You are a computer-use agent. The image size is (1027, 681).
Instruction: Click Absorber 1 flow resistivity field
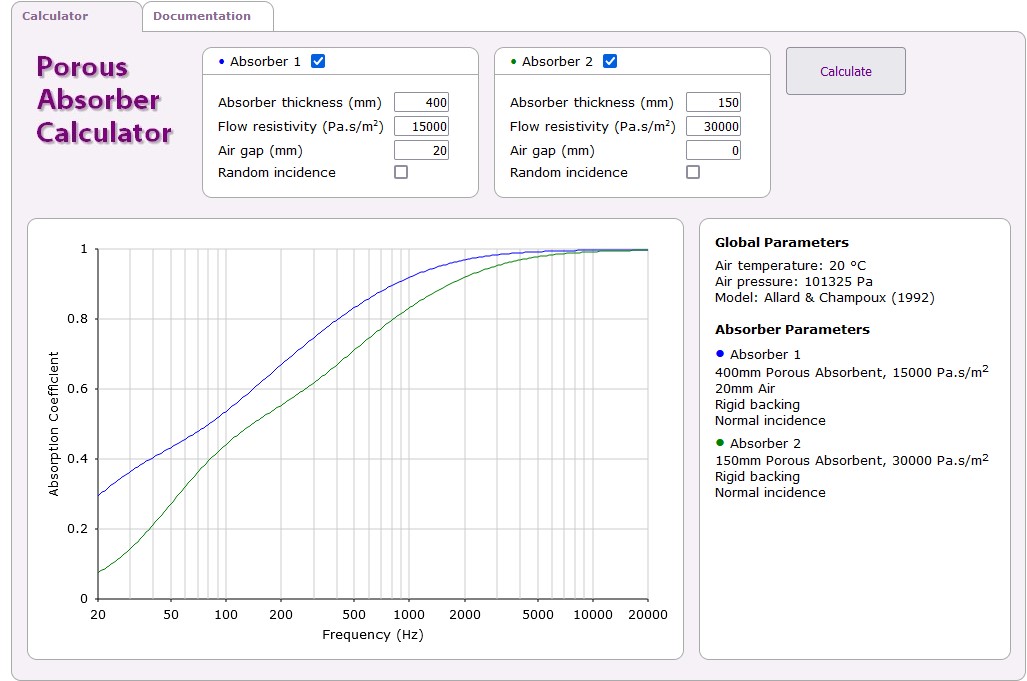(x=421, y=126)
